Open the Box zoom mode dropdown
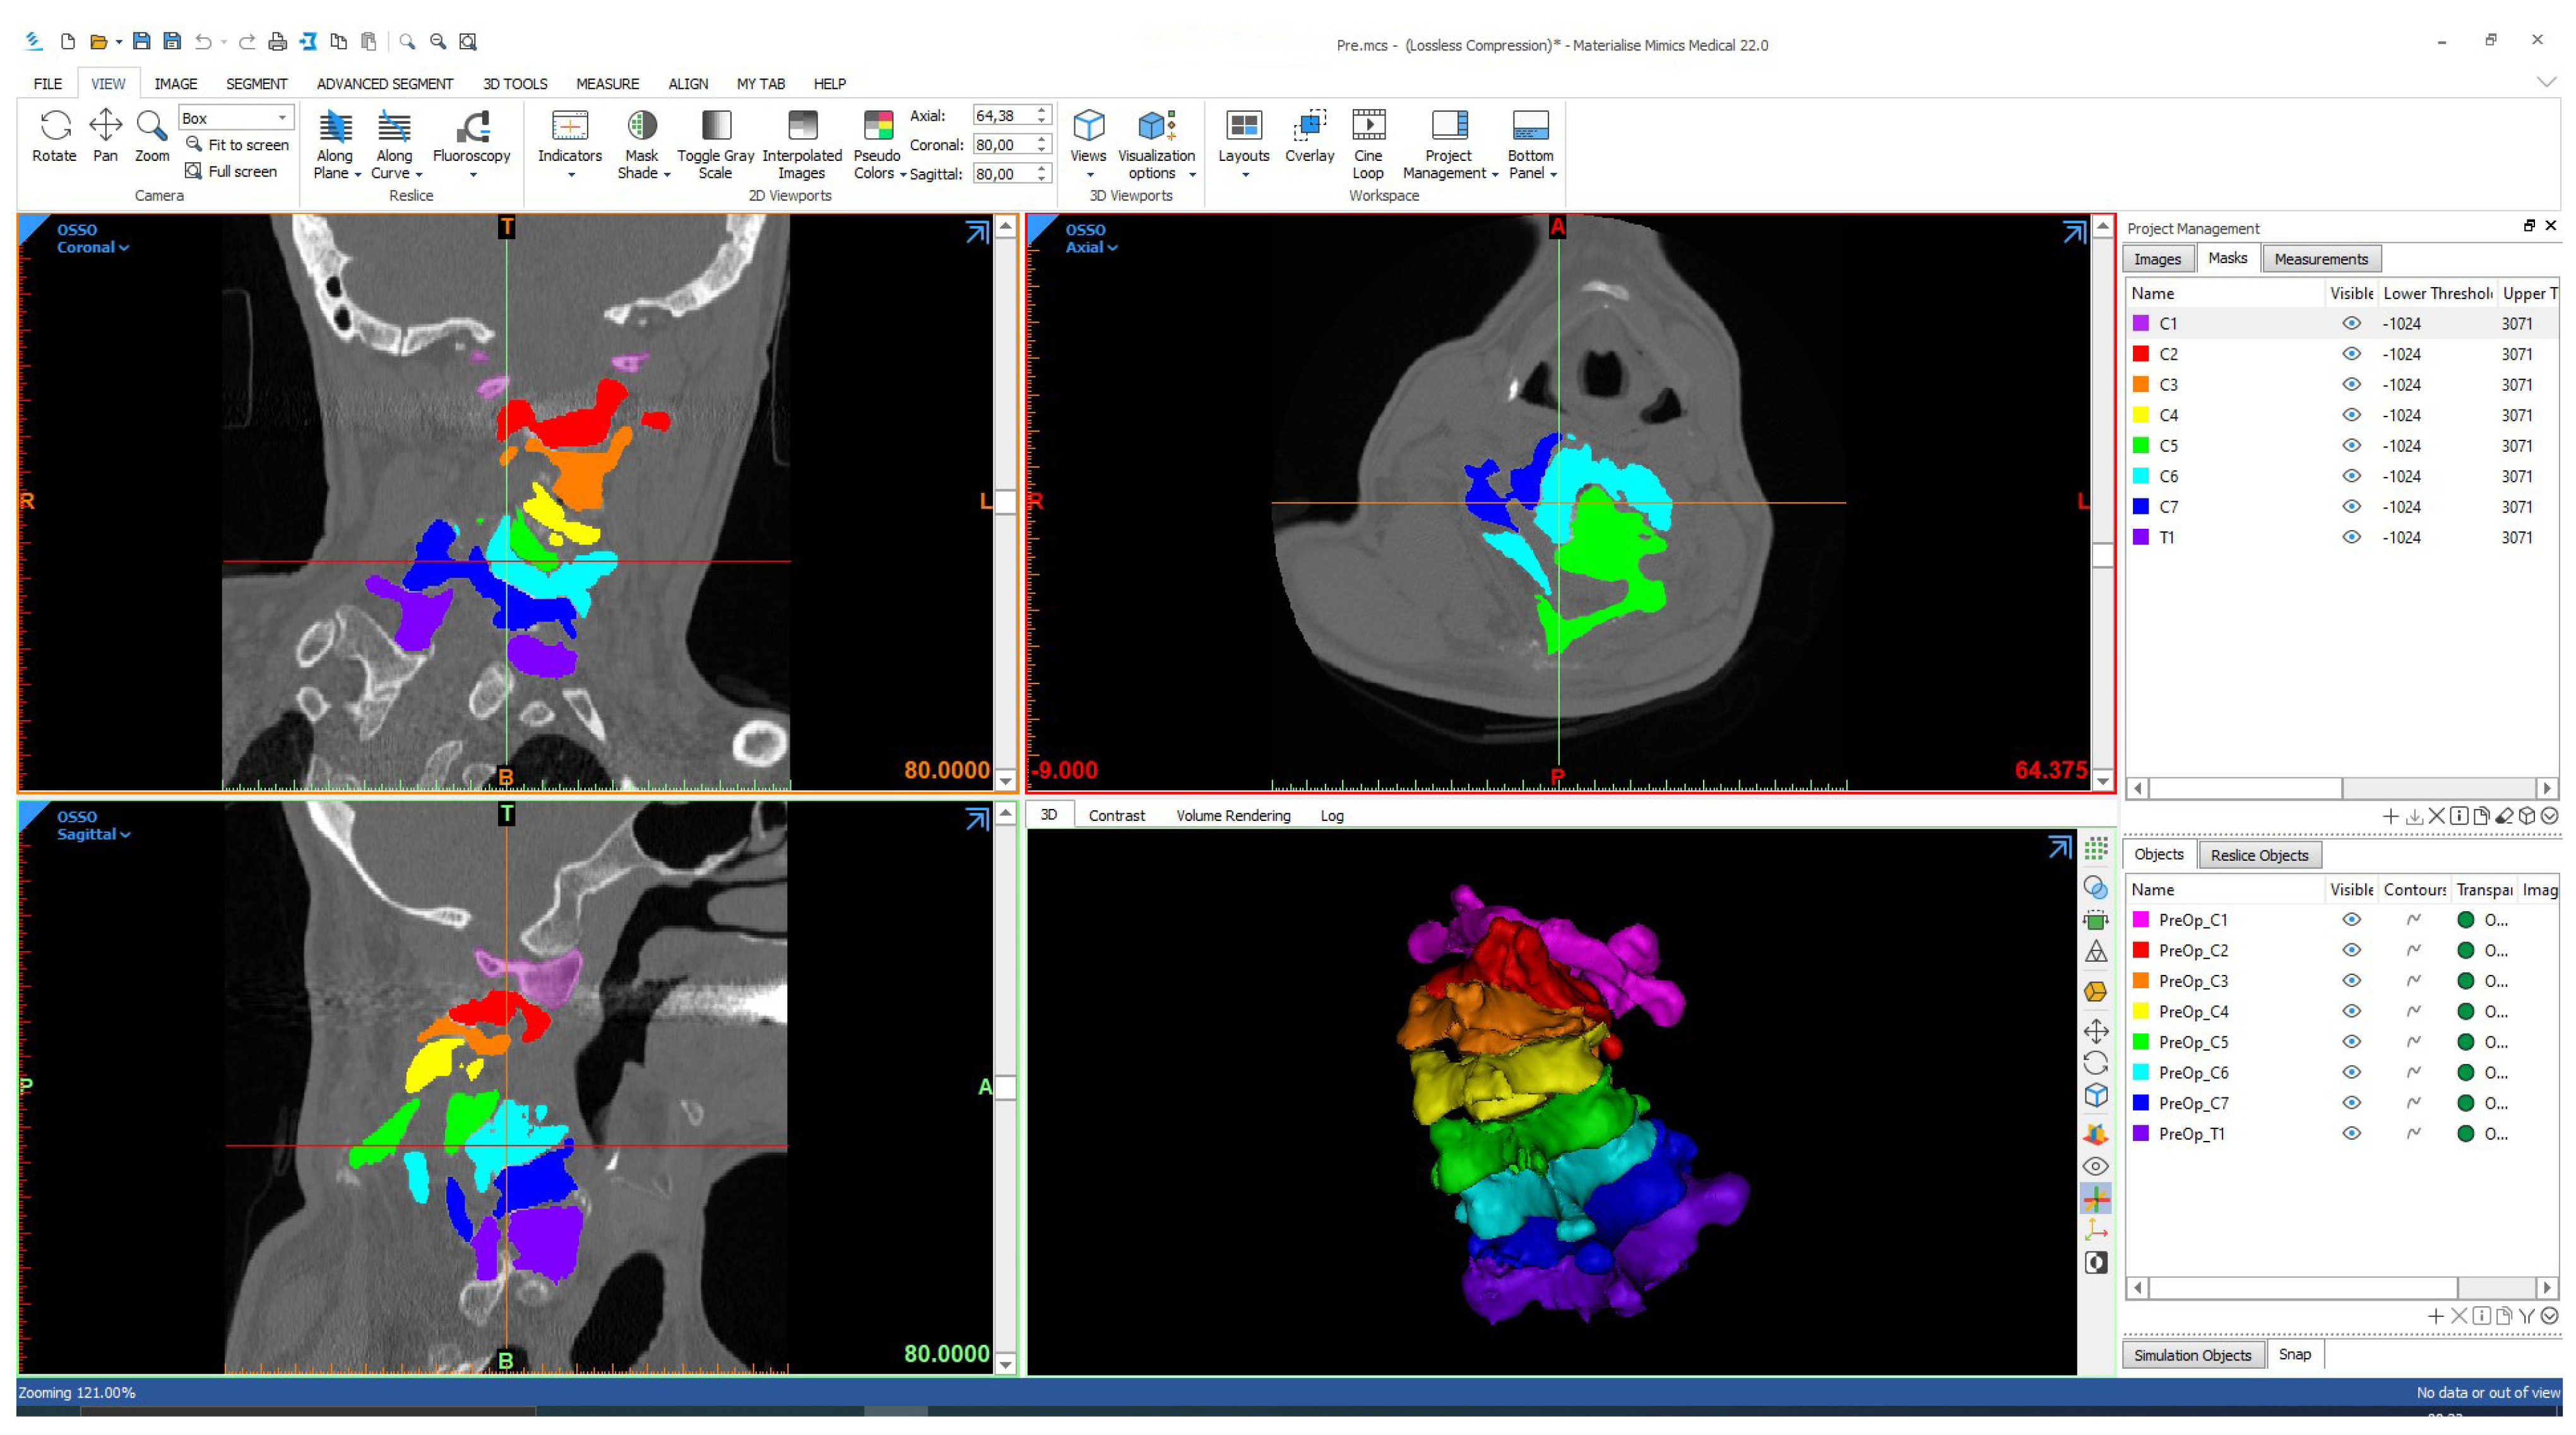2576x1435 pixels. coord(282,118)
